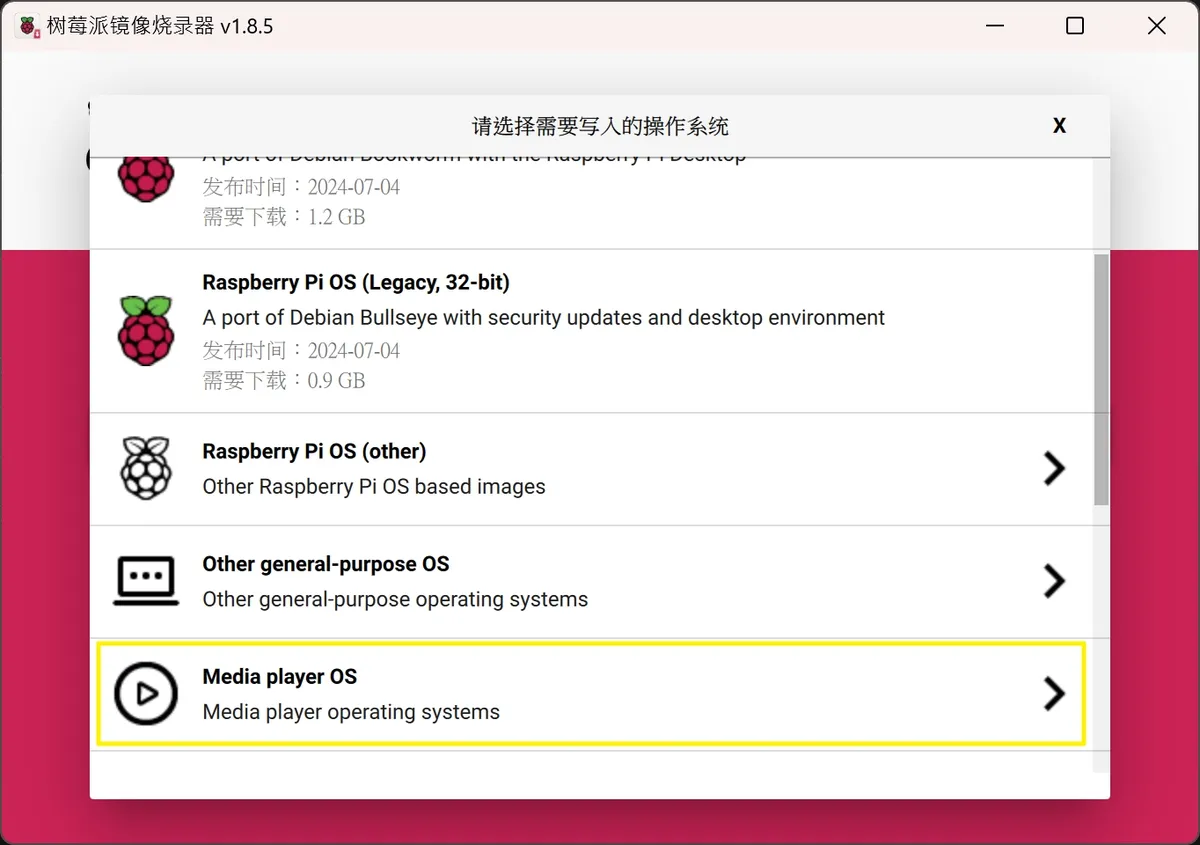Image resolution: width=1200 pixels, height=845 pixels.
Task: Click the Raspberry Pi OS (Legacy, 32-bit) raspberry icon
Action: (146, 331)
